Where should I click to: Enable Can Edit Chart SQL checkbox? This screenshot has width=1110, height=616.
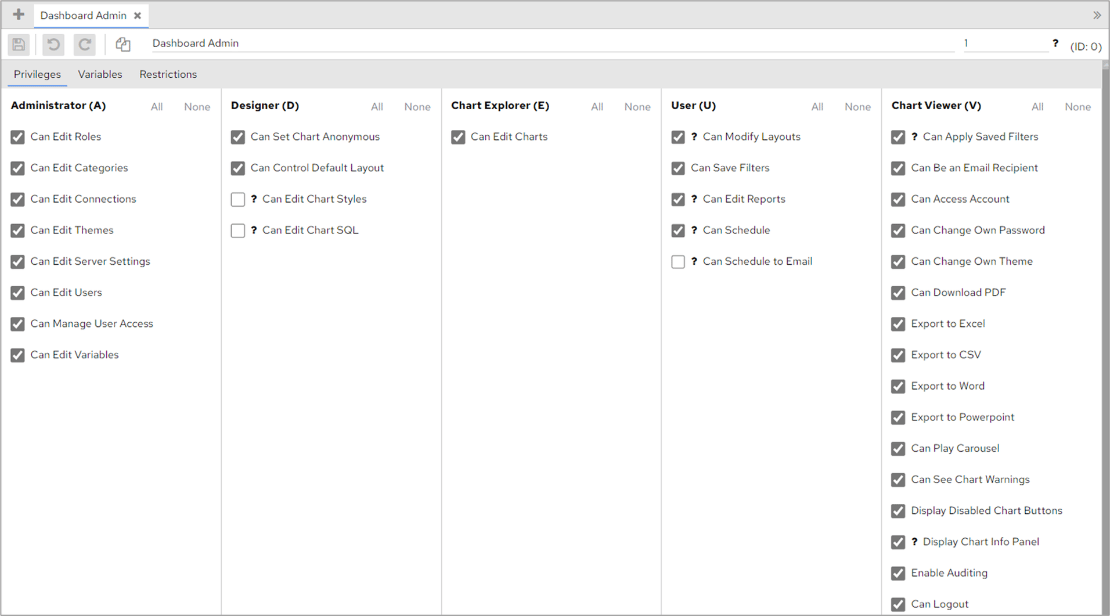[x=238, y=231]
